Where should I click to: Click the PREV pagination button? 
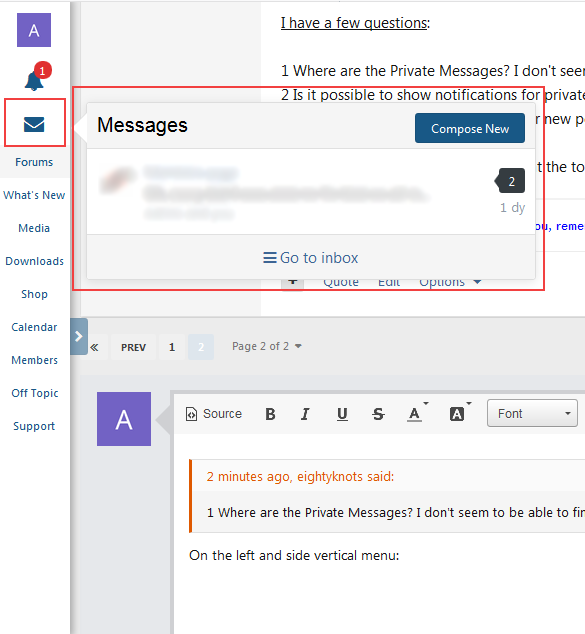(x=133, y=347)
